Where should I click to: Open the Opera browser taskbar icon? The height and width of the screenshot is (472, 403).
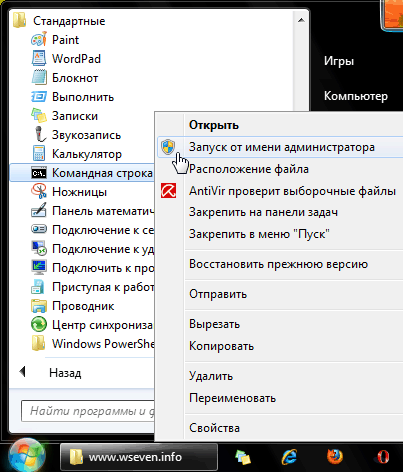pos(383,457)
